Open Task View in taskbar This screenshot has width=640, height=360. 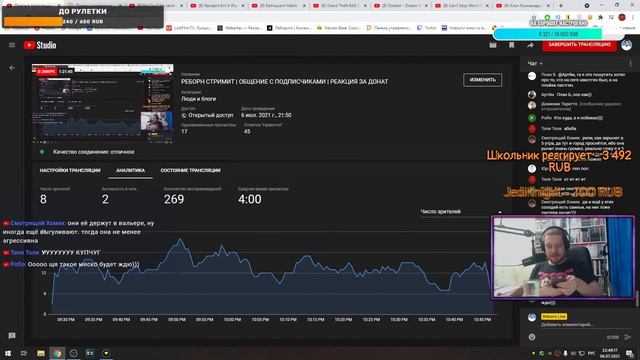[x=24, y=353]
